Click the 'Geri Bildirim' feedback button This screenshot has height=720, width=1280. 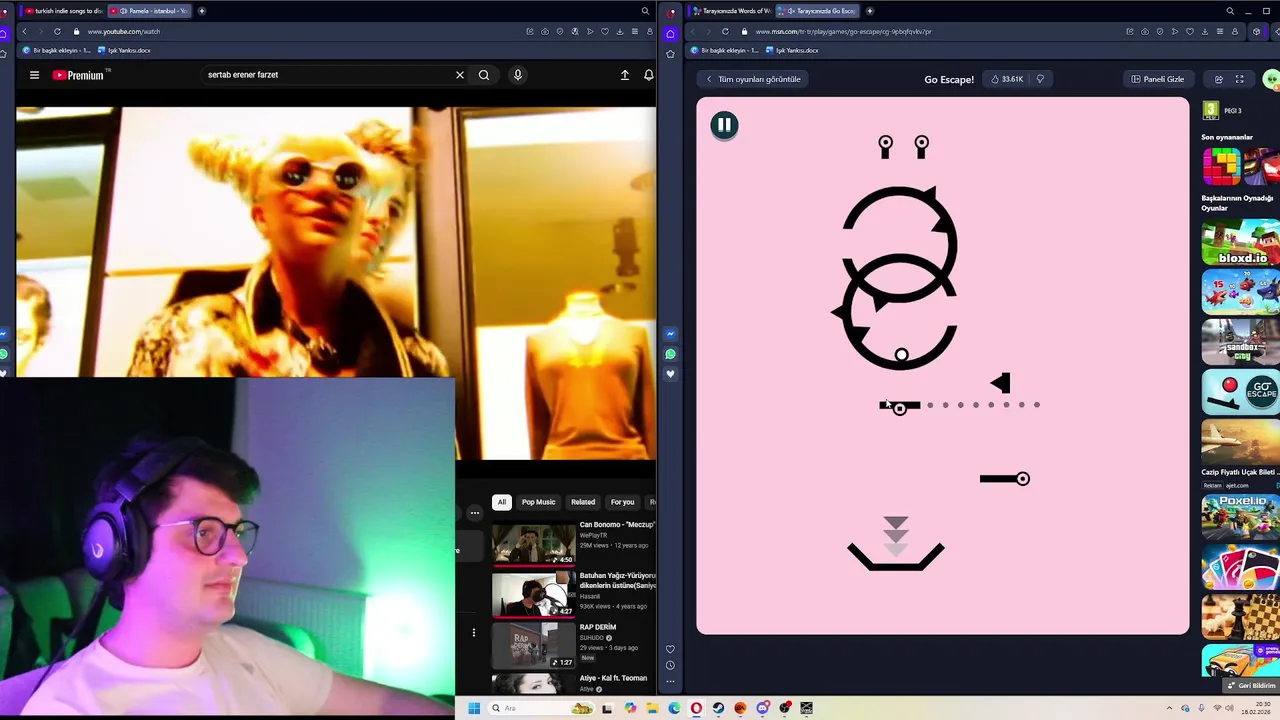pyautogui.click(x=1251, y=686)
